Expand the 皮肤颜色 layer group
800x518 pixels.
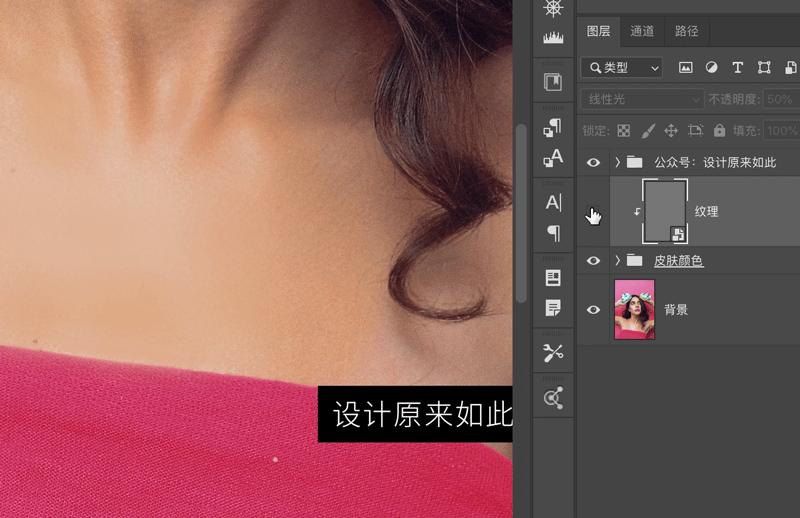[x=618, y=261]
